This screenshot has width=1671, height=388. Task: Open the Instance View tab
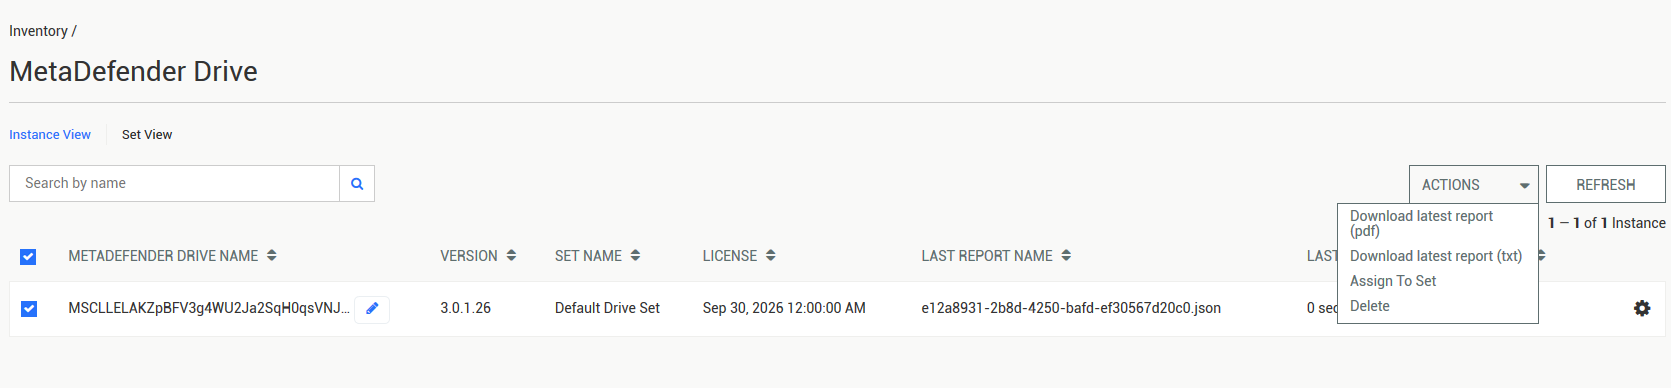(50, 135)
